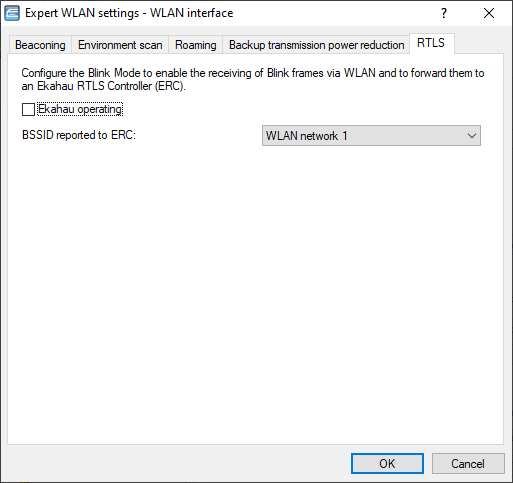This screenshot has height=483, width=513.
Task: Open the Environment scan tab
Action: pos(120,45)
